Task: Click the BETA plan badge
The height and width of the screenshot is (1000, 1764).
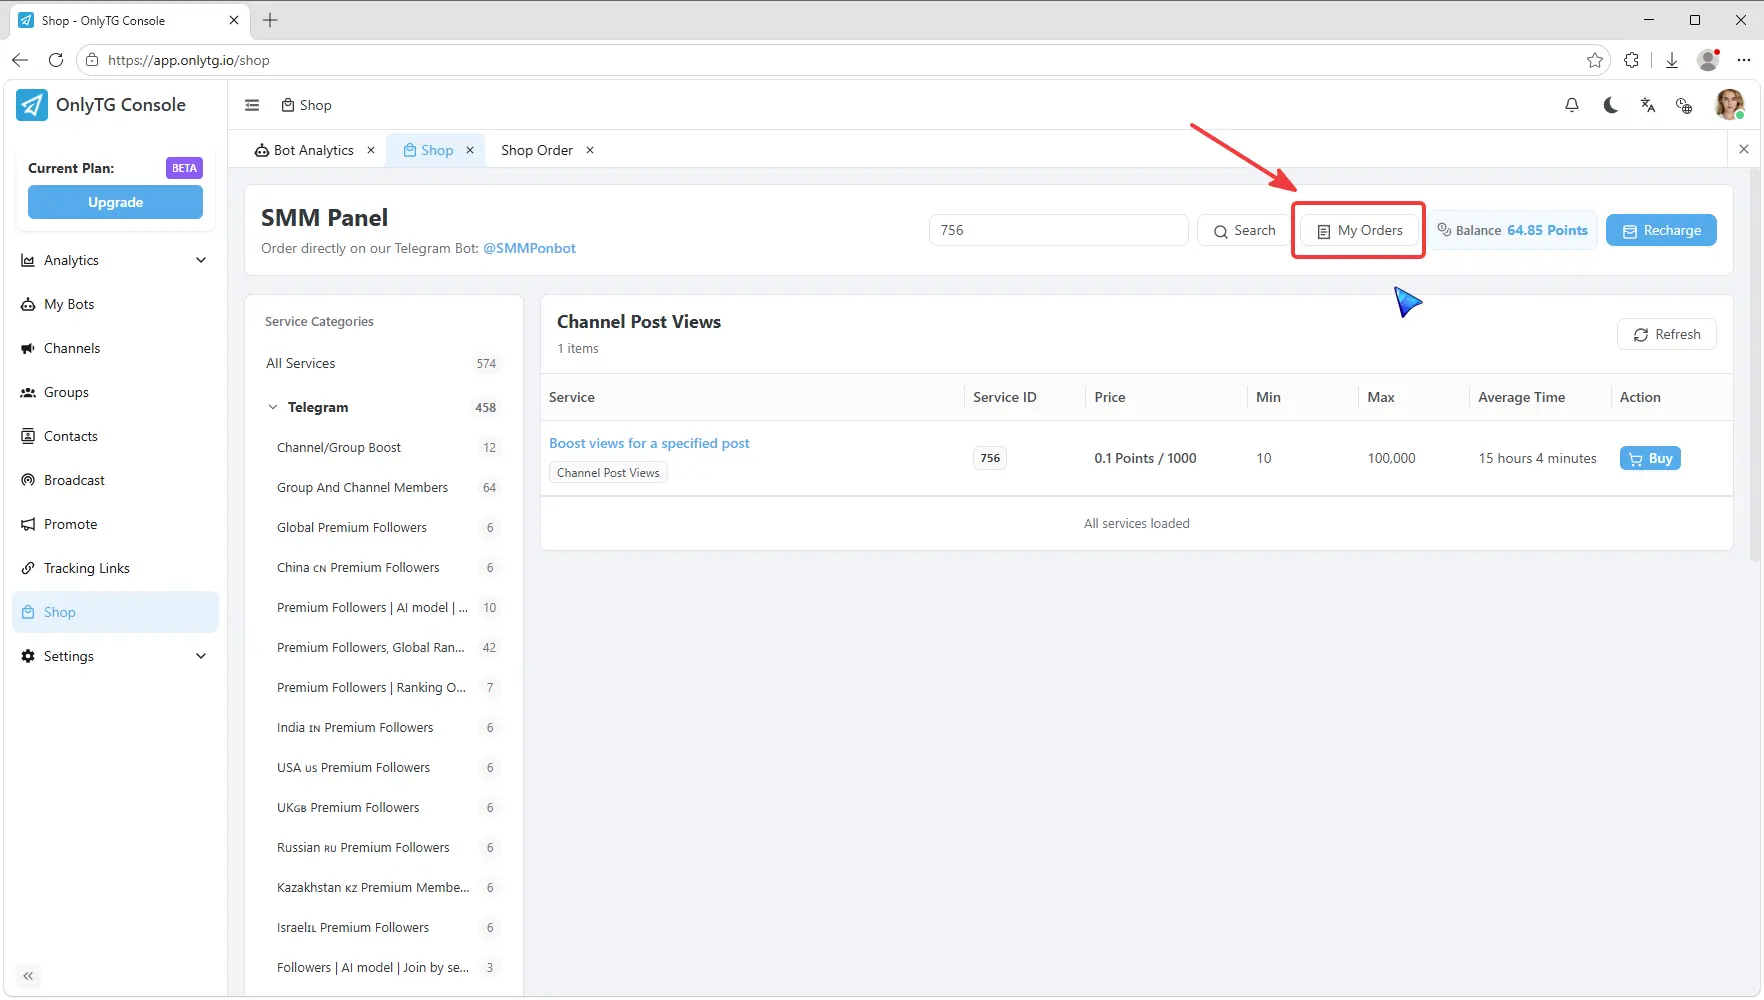Action: pyautogui.click(x=184, y=168)
